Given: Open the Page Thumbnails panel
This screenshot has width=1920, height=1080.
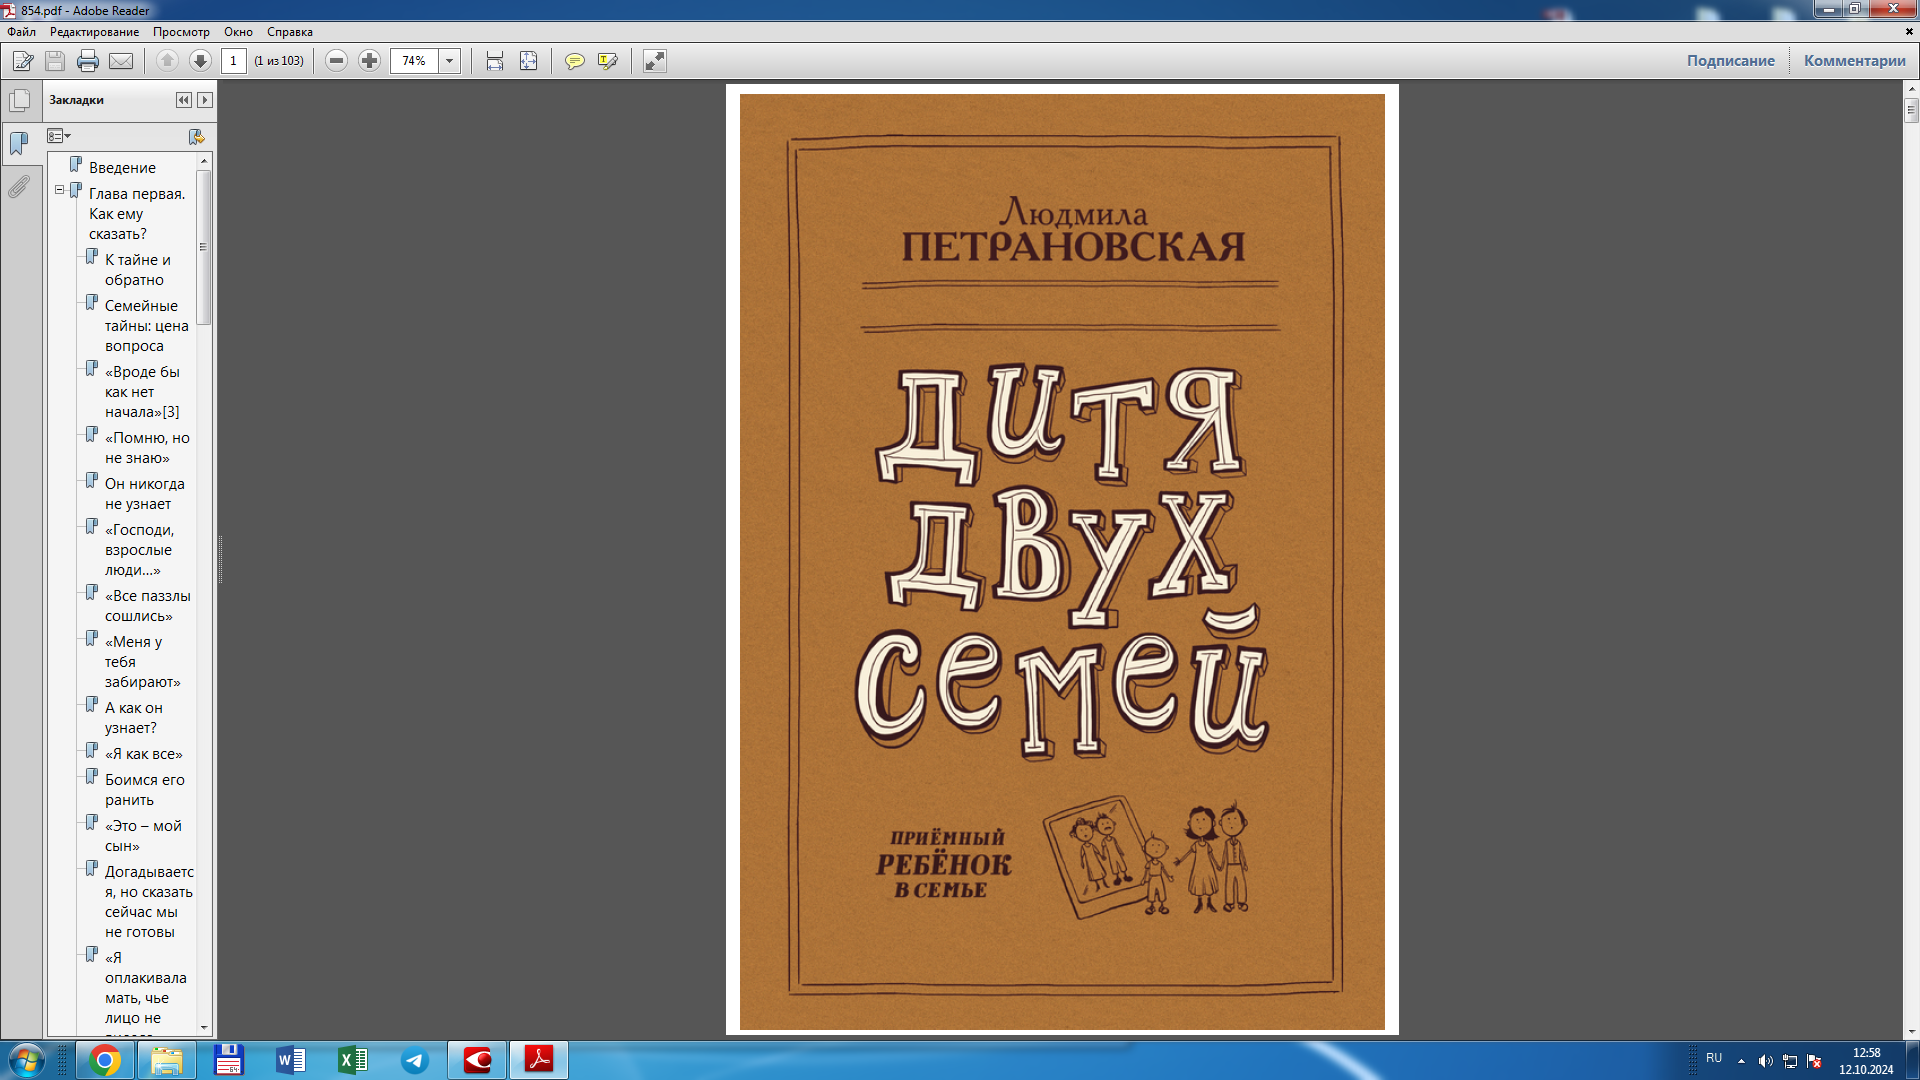Looking at the screenshot, I should (x=19, y=100).
